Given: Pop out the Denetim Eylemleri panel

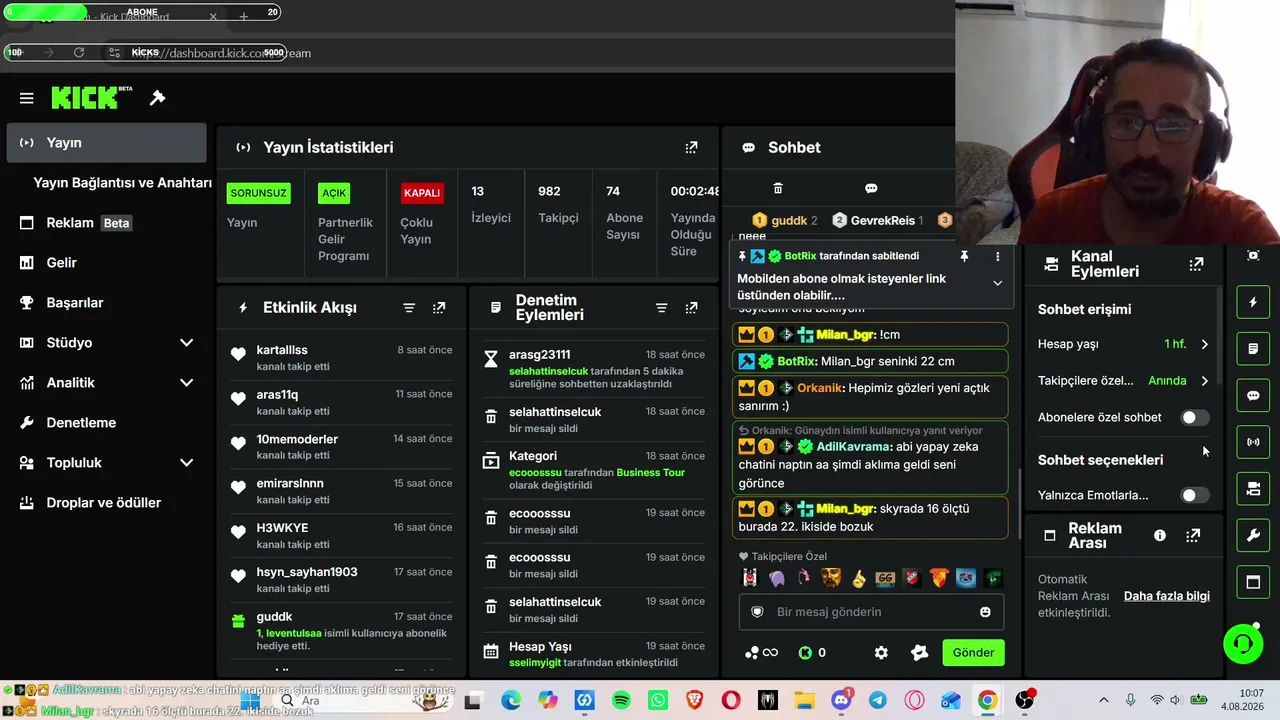Looking at the screenshot, I should 691,308.
